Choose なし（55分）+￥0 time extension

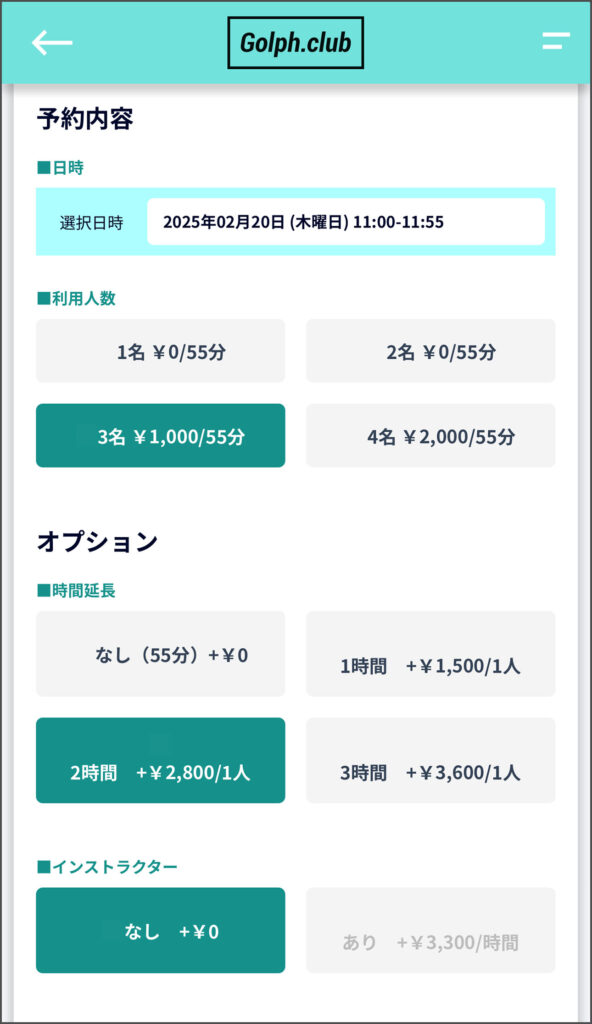point(160,654)
